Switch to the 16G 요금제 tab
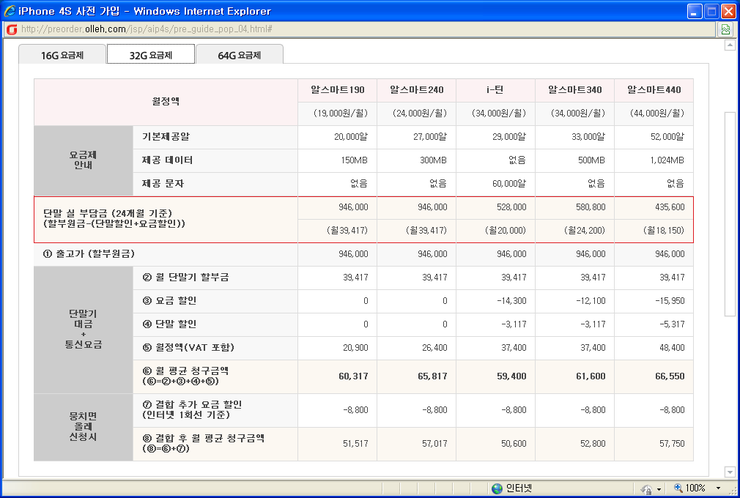Viewport: 740px width, 498px height. [61, 55]
